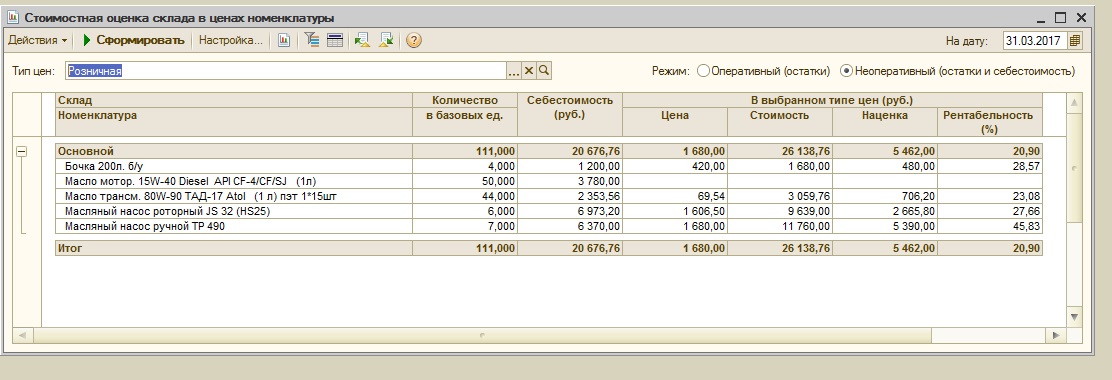Open price type via magnifier icon

click(x=544, y=71)
